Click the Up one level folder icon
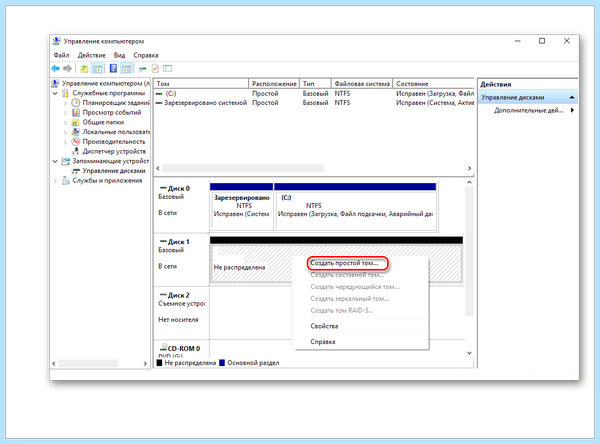 click(84, 69)
